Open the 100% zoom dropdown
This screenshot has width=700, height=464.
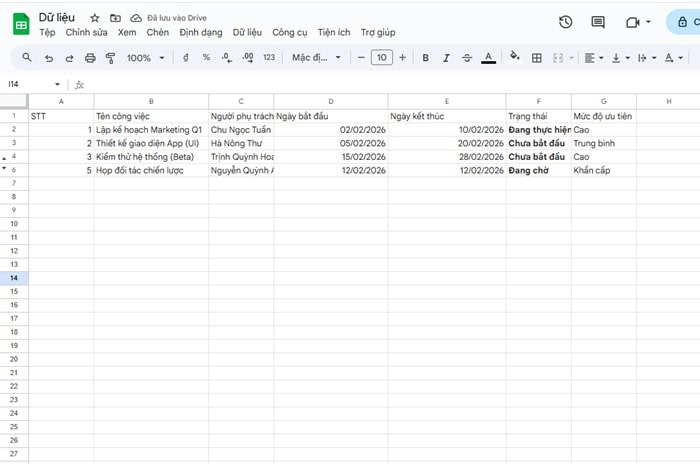click(145, 58)
